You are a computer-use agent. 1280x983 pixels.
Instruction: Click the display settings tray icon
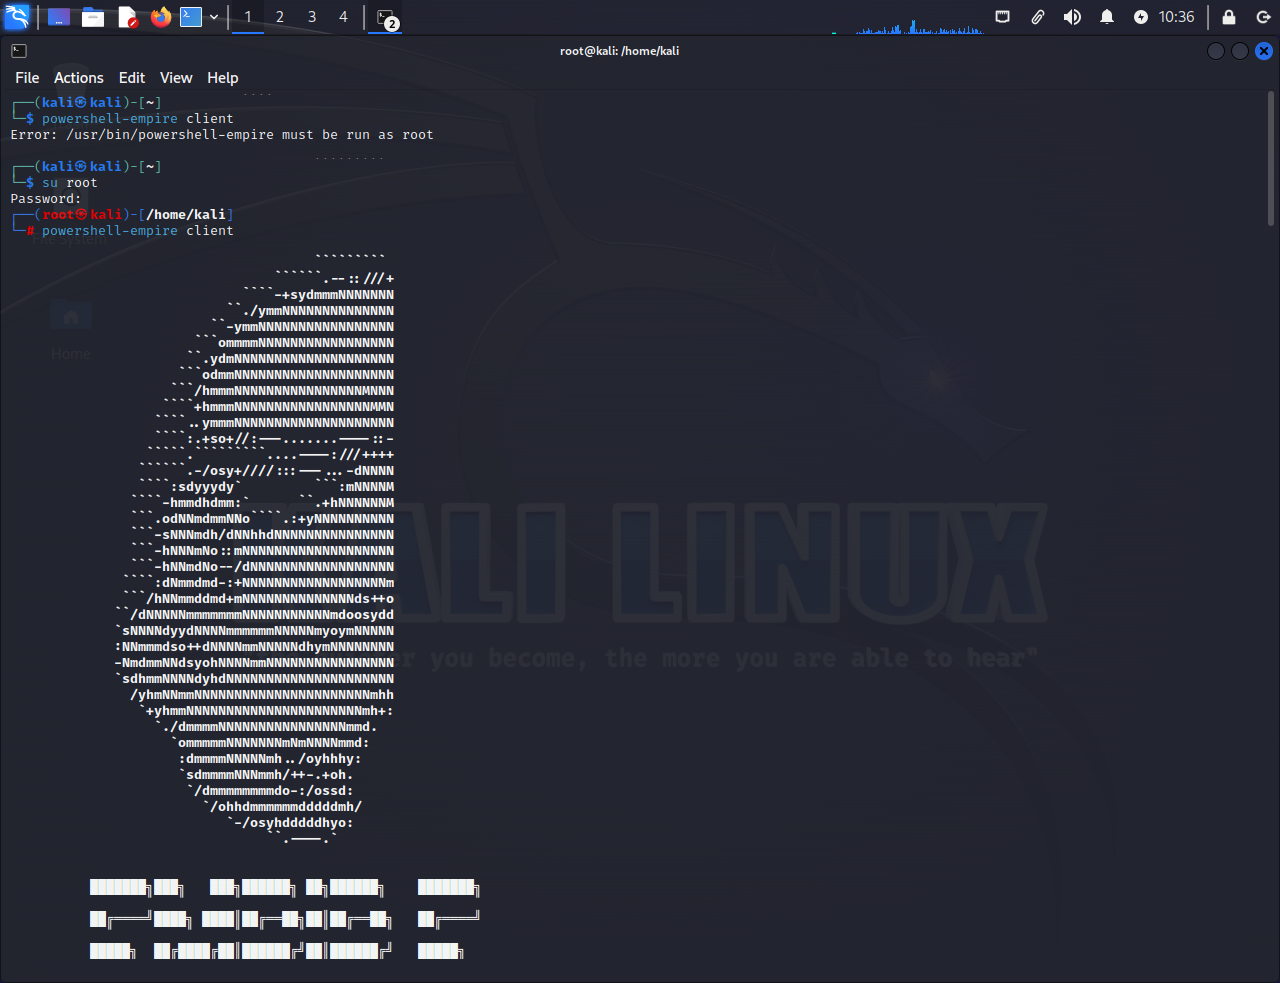pyautogui.click(x=1003, y=17)
